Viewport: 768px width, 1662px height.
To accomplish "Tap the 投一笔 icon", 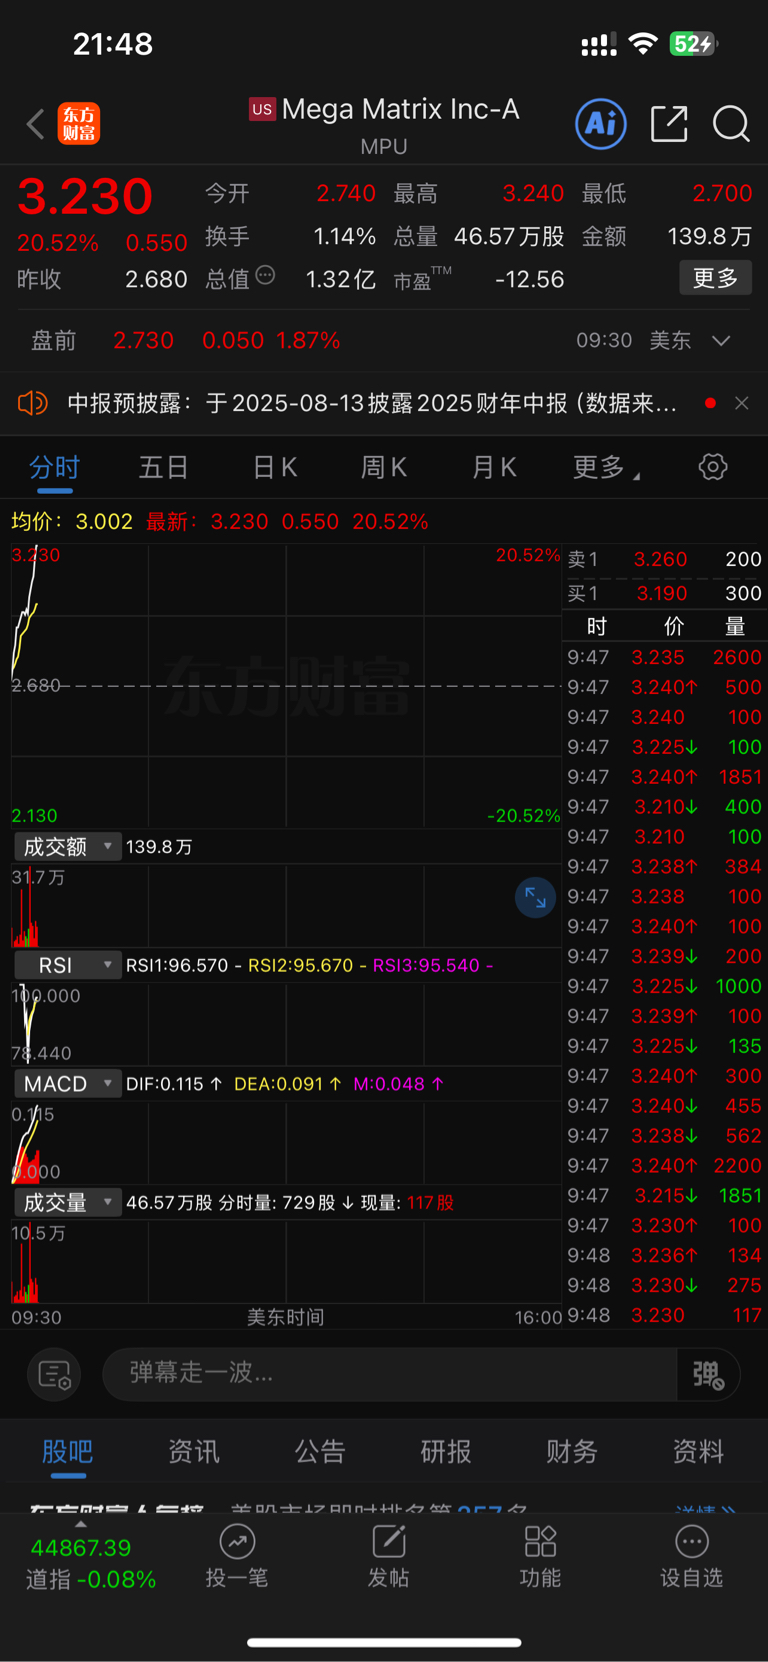I will tap(237, 1557).
